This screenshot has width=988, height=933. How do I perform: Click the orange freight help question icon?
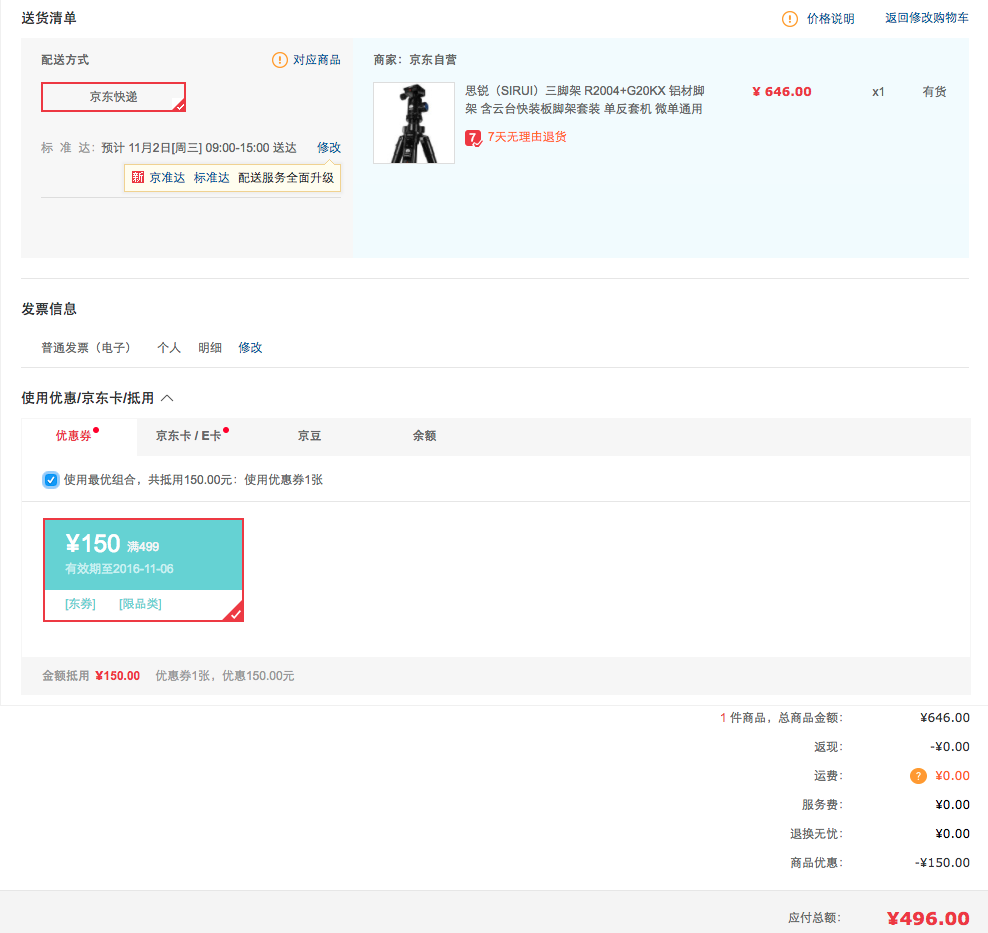[x=918, y=776]
